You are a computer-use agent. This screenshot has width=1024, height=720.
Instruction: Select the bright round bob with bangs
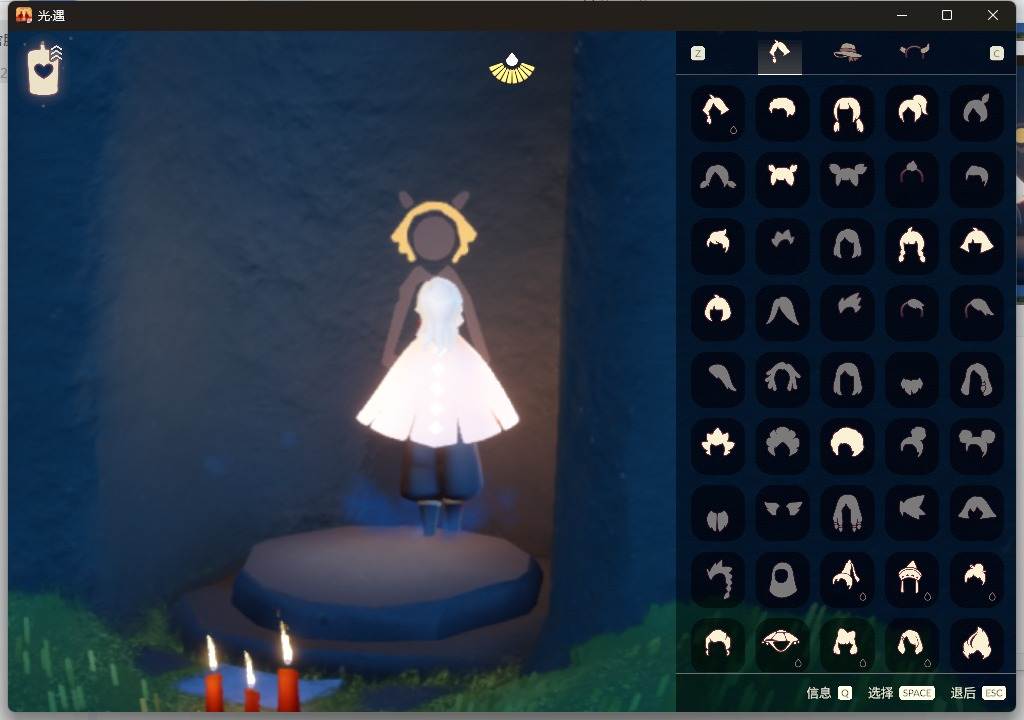tap(718, 312)
